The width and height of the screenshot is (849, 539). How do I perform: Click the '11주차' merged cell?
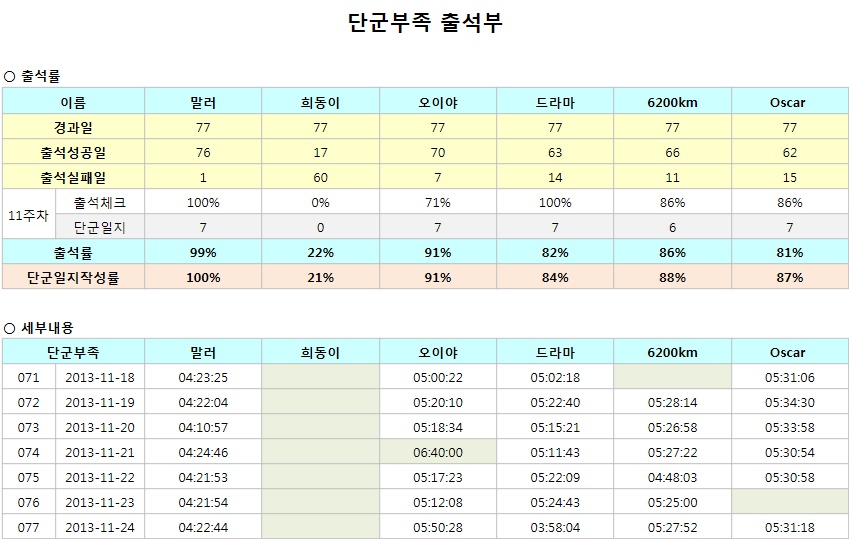pos(29,215)
